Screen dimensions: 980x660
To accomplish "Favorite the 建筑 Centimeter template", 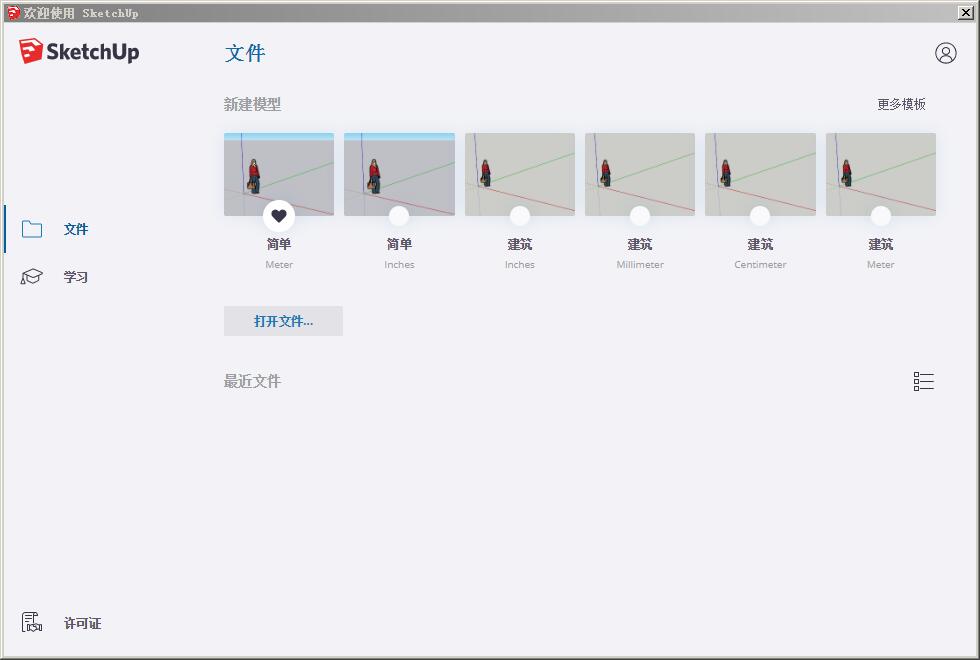I will pyautogui.click(x=760, y=216).
